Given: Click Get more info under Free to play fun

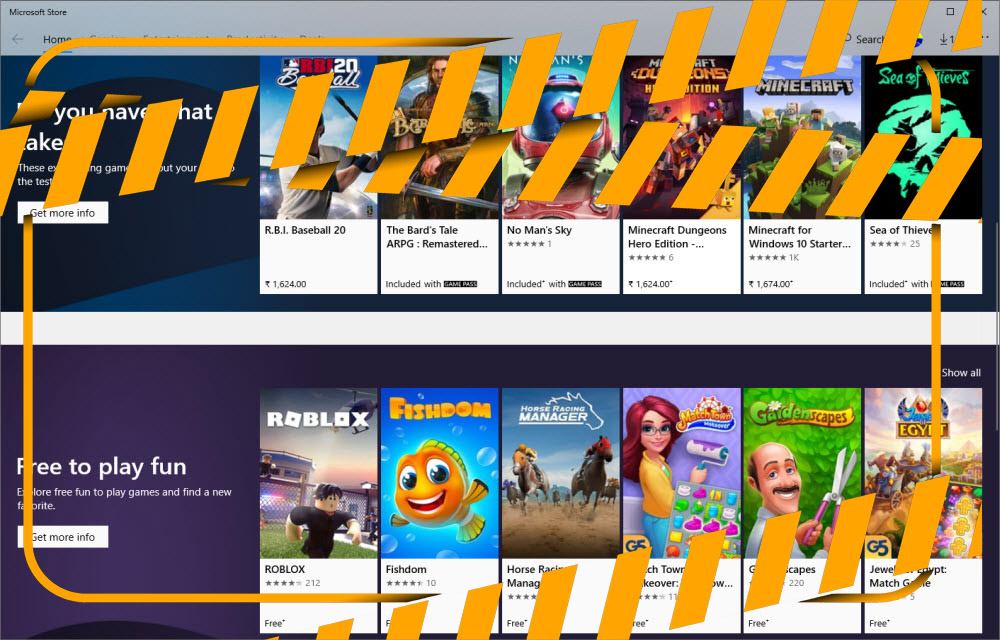Looking at the screenshot, I should coord(62,537).
